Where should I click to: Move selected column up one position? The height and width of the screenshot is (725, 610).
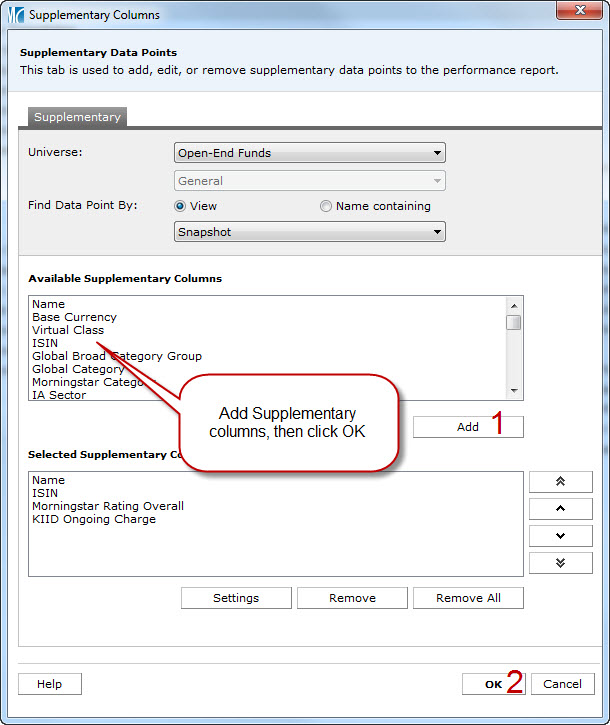point(560,508)
